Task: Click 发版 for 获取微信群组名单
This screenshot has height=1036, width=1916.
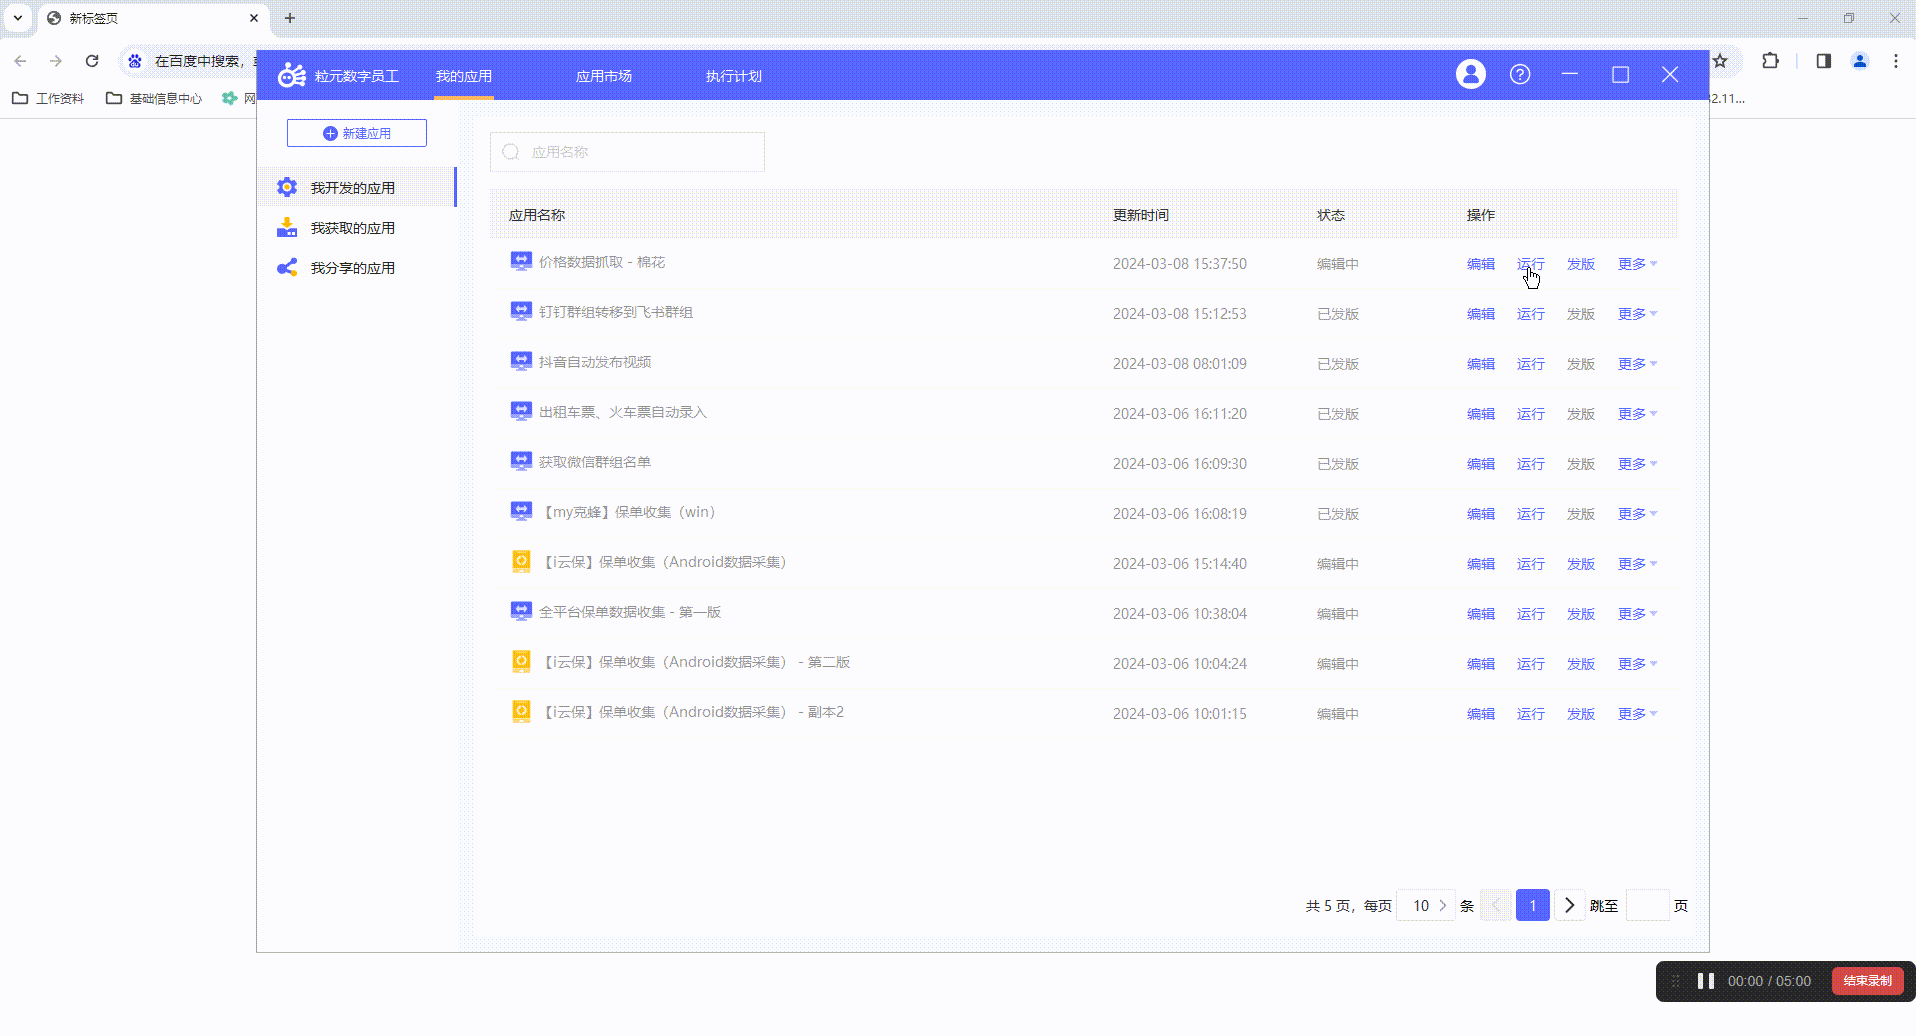Action: click(x=1581, y=464)
